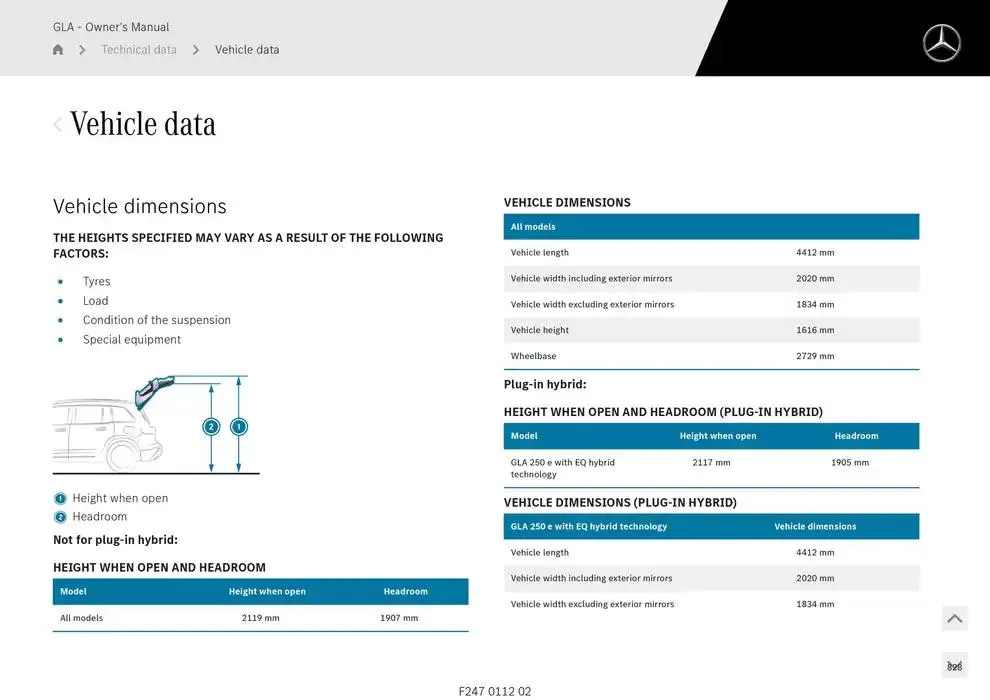Click the legend marker for Height when open

60,499
